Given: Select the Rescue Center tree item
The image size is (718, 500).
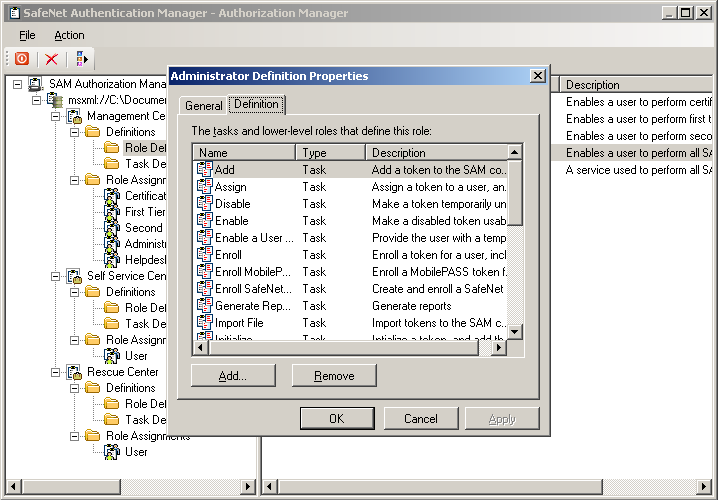Looking at the screenshot, I should tap(123, 372).
